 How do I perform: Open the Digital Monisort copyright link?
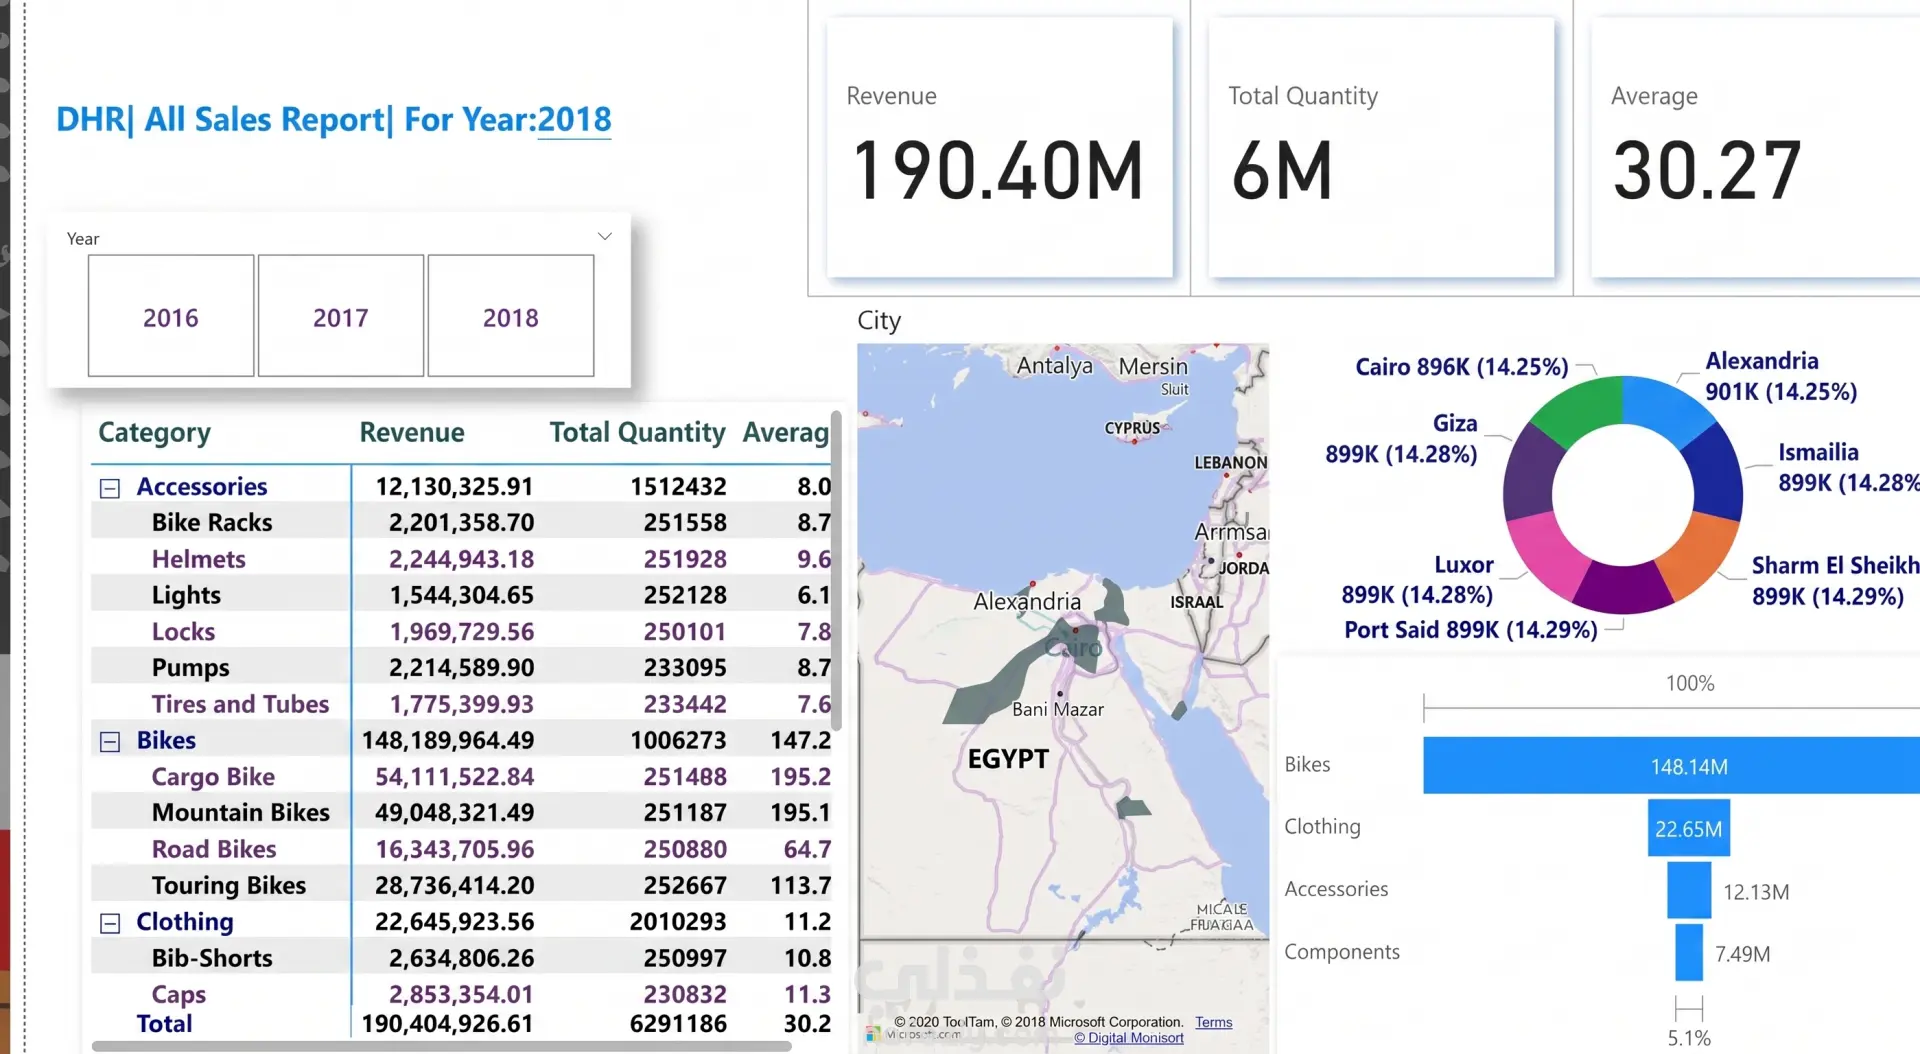[x=1129, y=1038]
